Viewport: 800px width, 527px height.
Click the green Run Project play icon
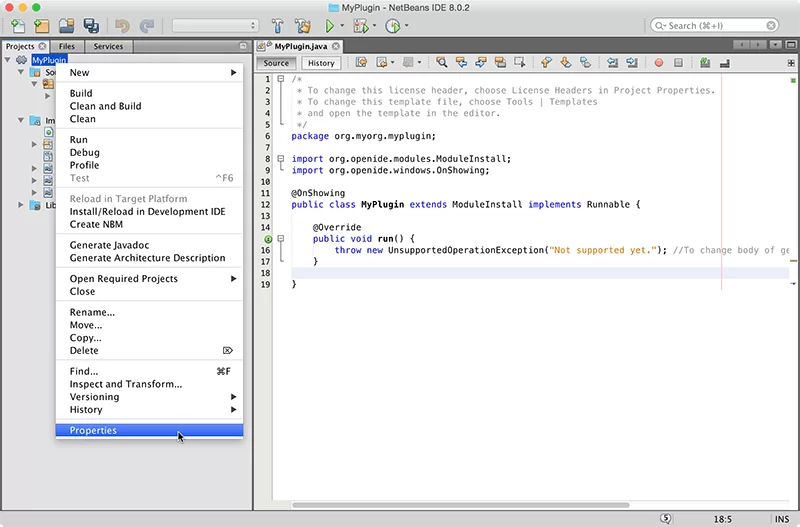tap(330, 26)
